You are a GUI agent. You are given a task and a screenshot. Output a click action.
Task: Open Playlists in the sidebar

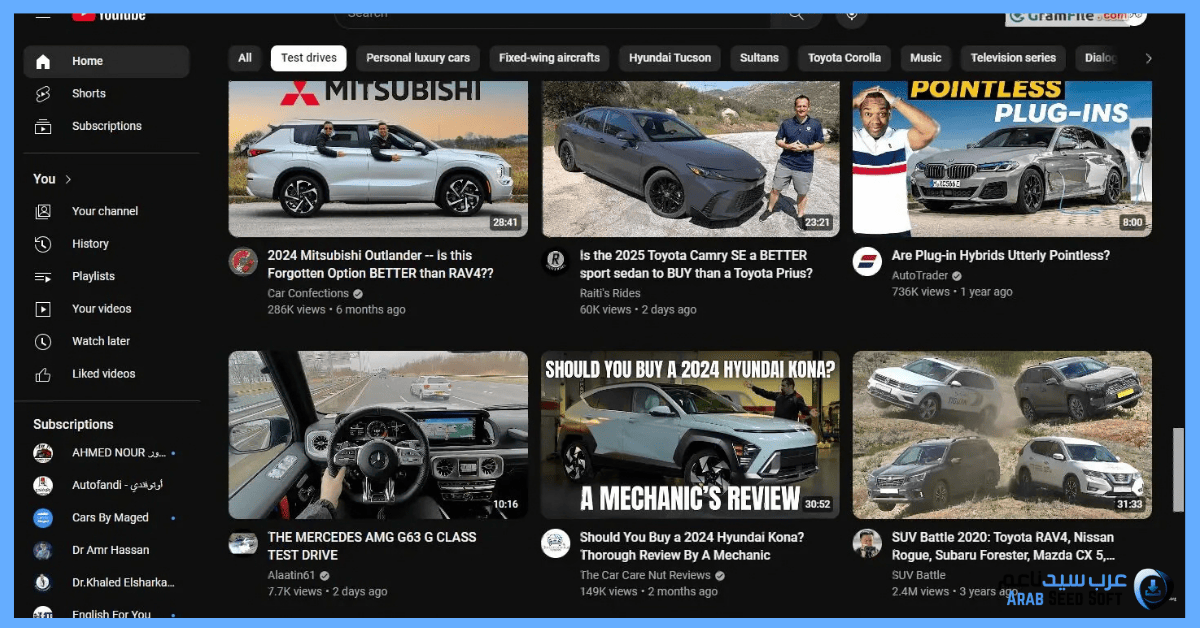coord(93,276)
